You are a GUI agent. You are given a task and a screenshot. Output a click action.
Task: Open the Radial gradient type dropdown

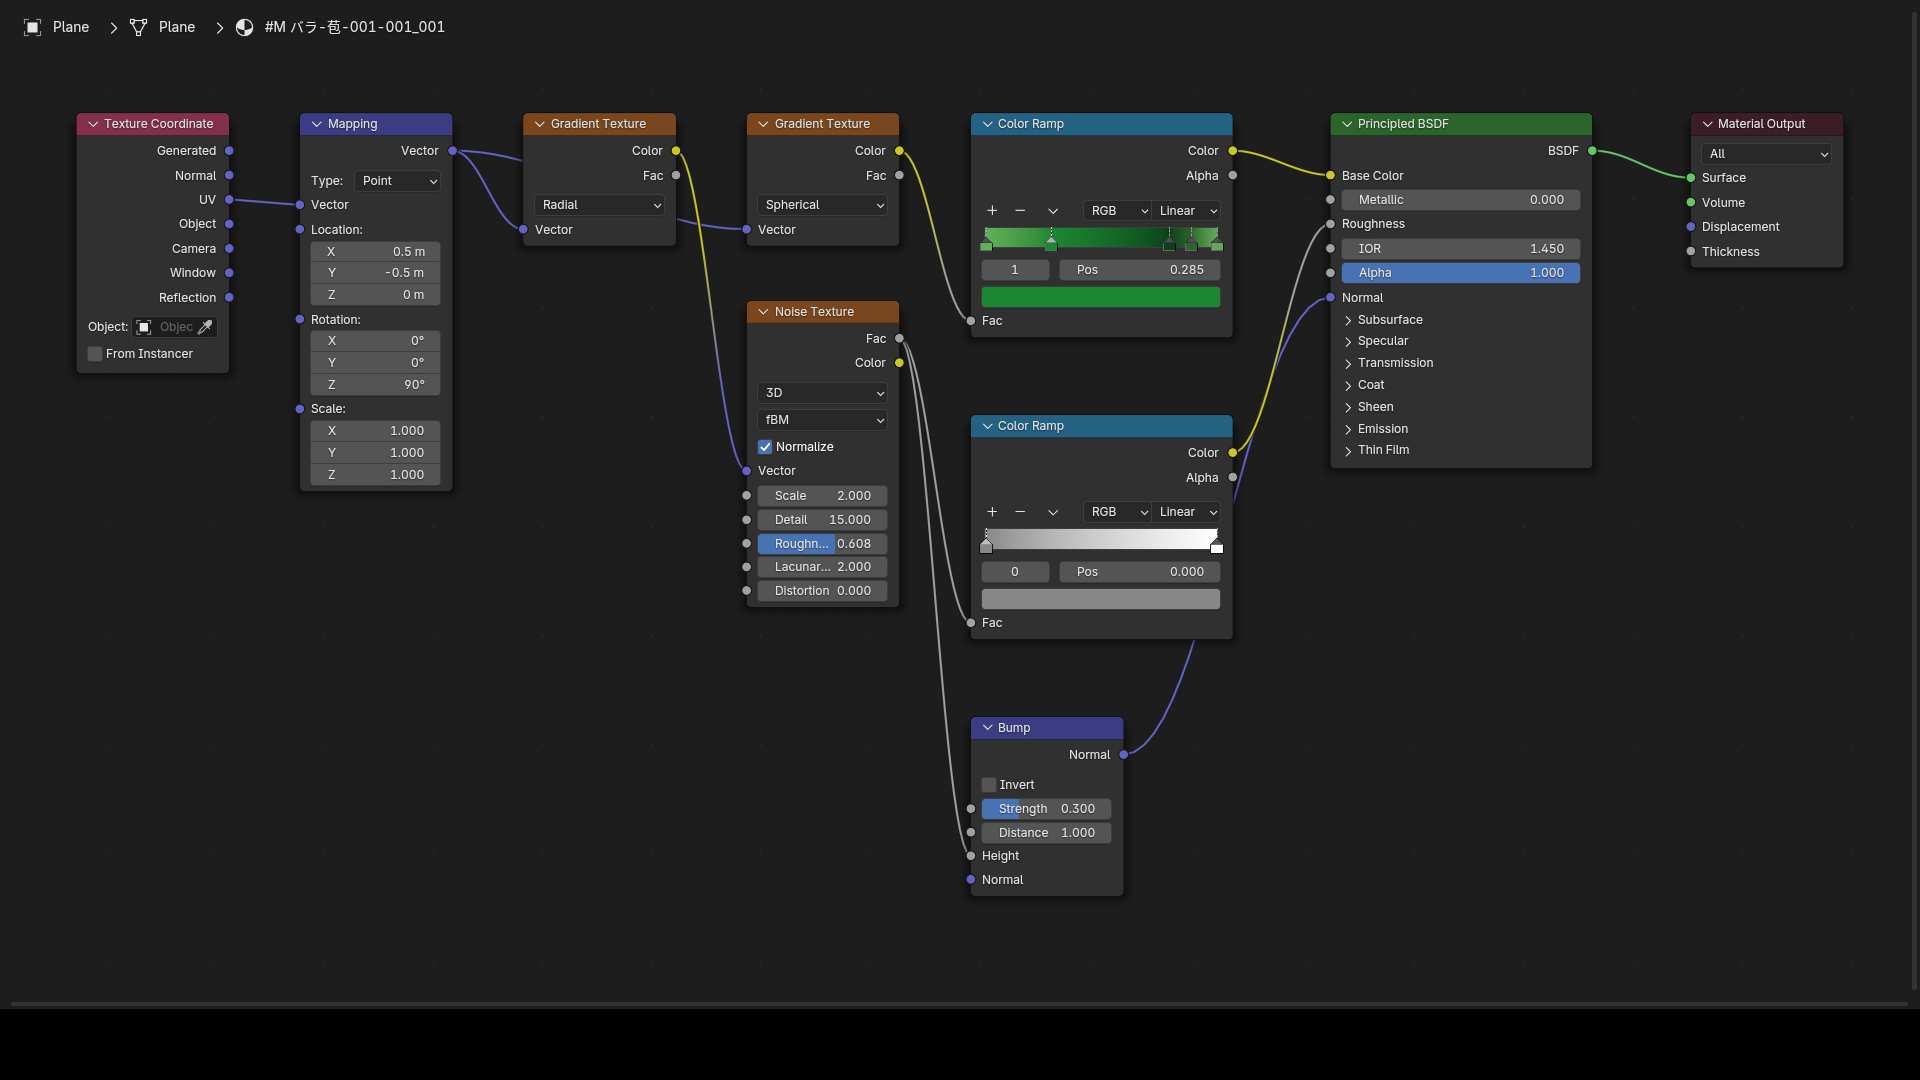tap(600, 205)
